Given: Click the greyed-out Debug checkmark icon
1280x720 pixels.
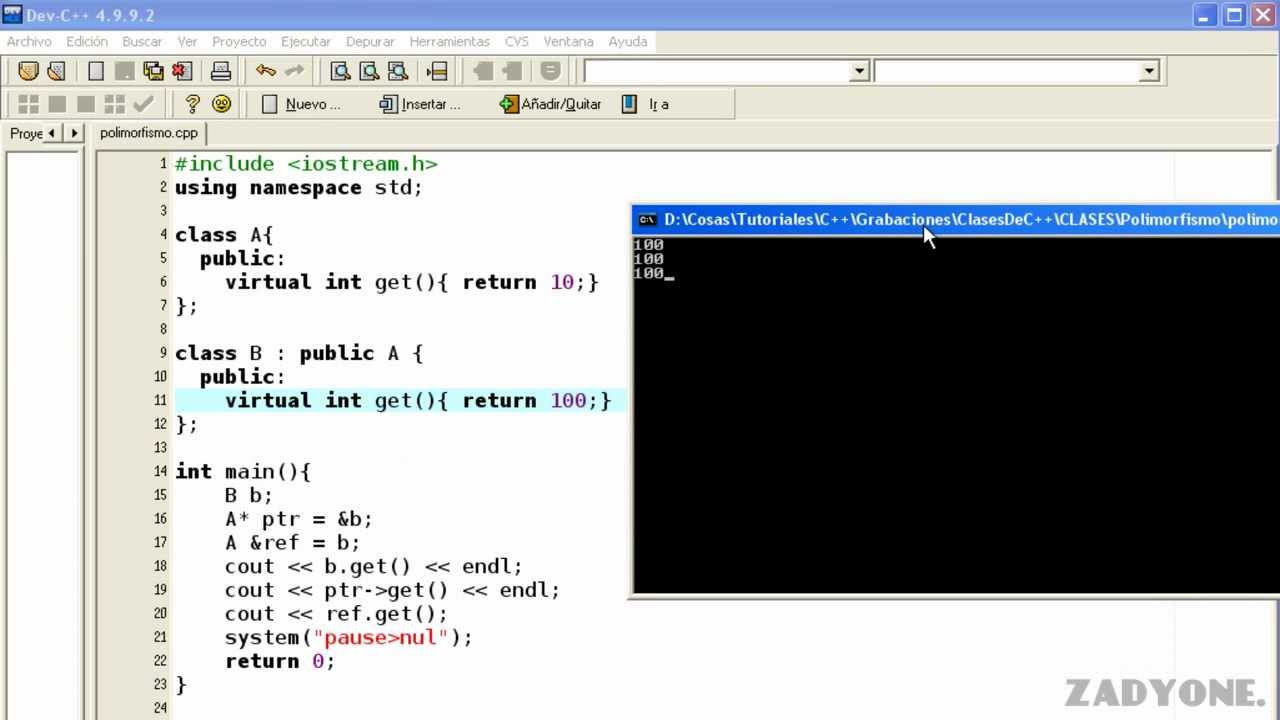Looking at the screenshot, I should pos(143,104).
